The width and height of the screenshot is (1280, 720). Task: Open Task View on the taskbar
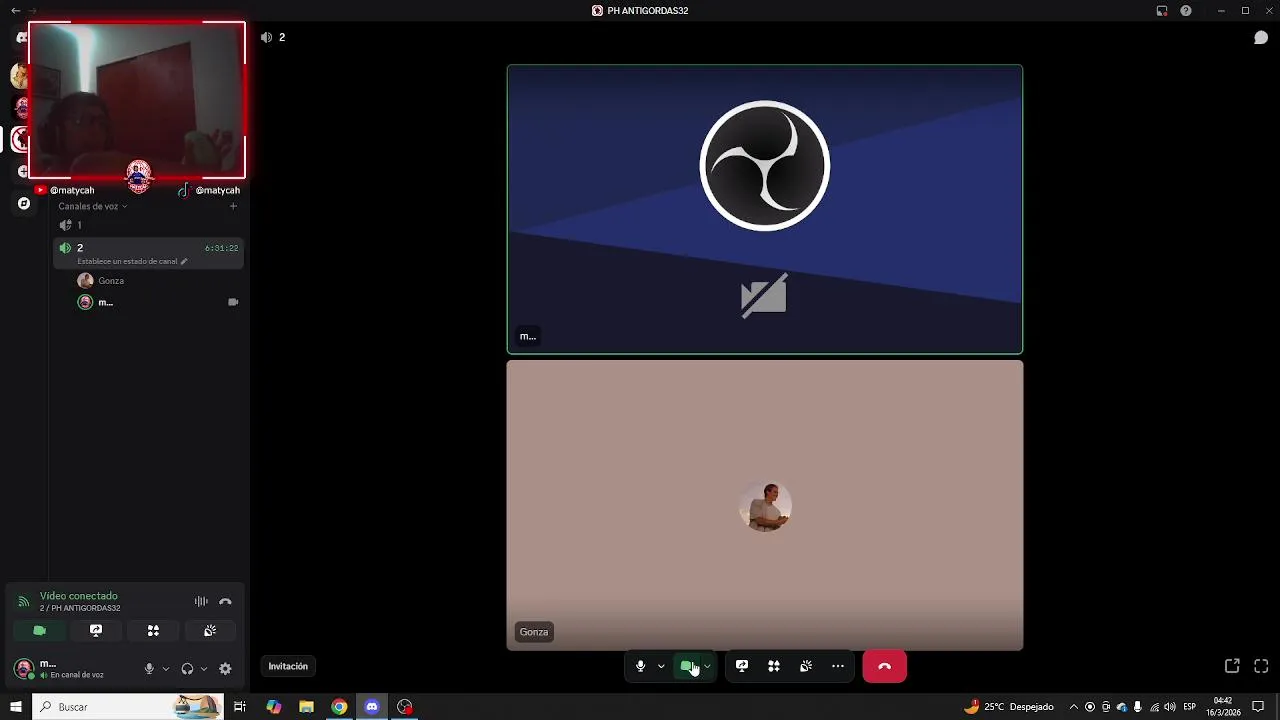[240, 707]
